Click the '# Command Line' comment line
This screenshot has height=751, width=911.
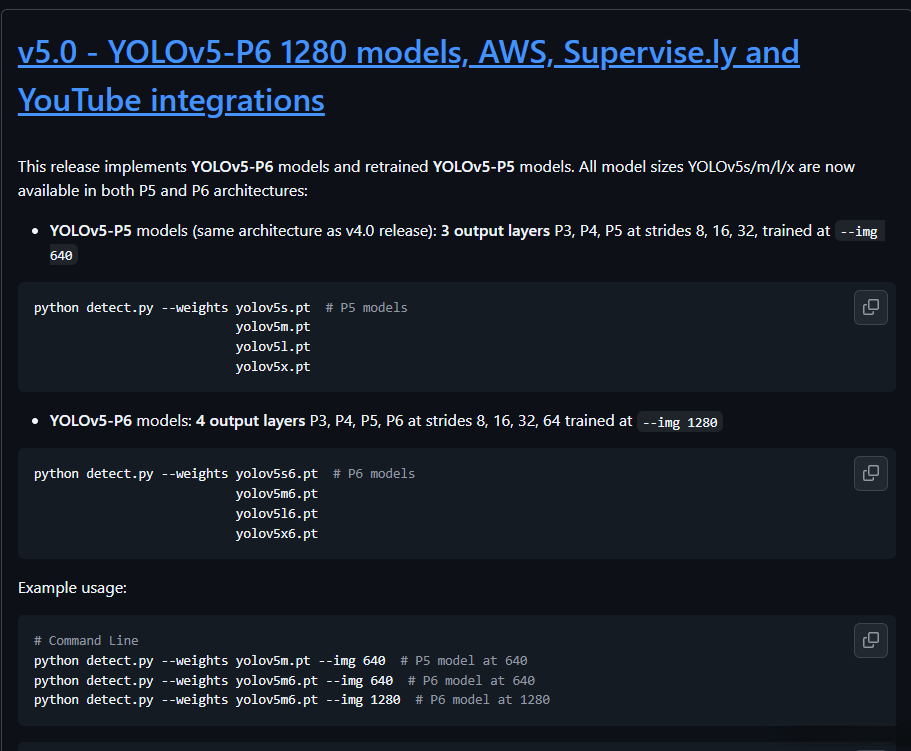pyautogui.click(x=86, y=641)
